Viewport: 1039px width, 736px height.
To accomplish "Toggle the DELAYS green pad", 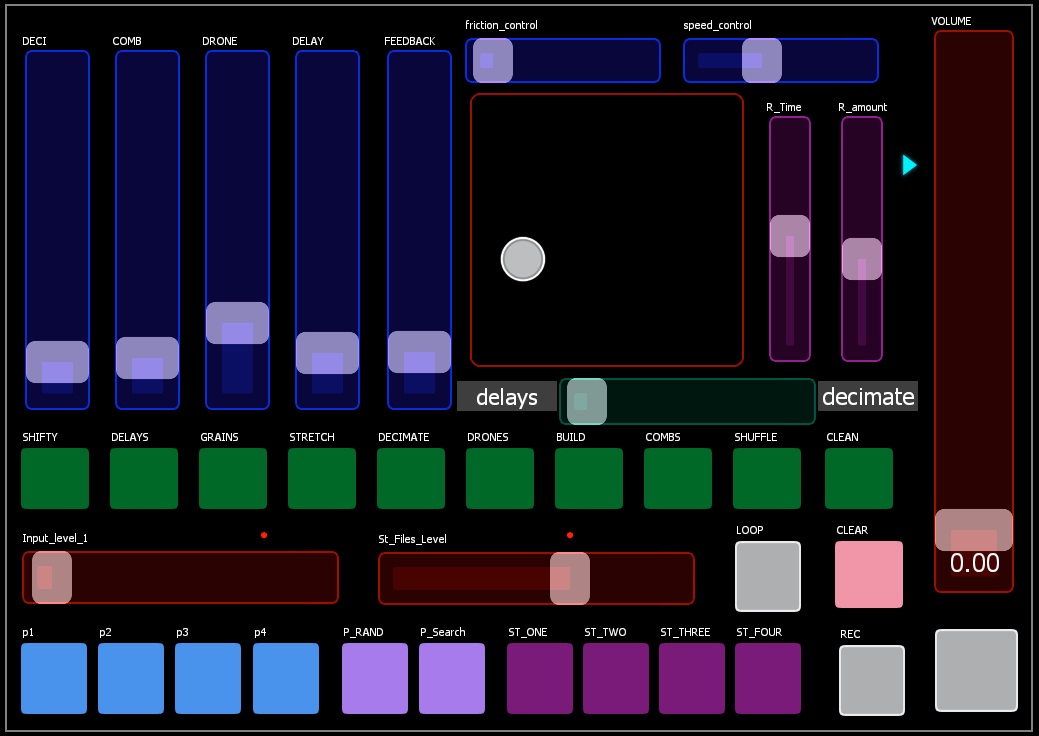I will coord(144,478).
